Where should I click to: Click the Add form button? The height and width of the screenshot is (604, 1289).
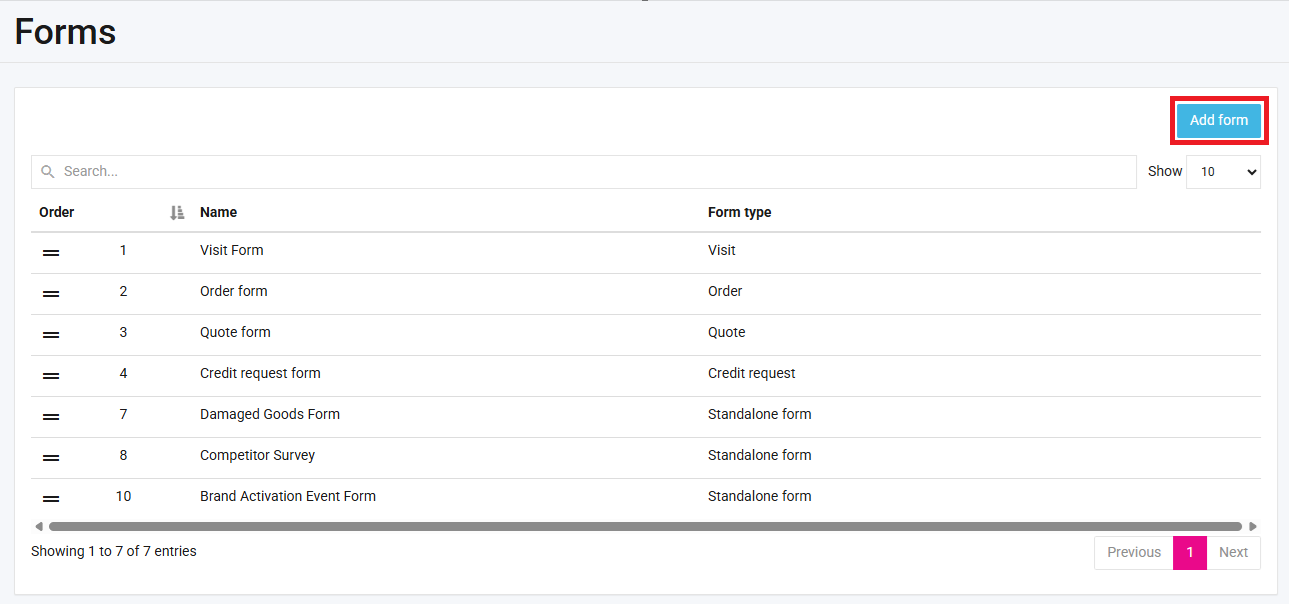pos(1218,120)
